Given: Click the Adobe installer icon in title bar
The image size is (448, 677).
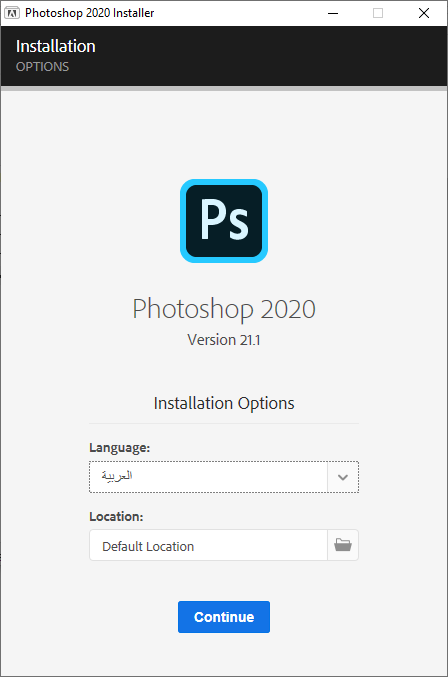Looking at the screenshot, I should point(12,13).
